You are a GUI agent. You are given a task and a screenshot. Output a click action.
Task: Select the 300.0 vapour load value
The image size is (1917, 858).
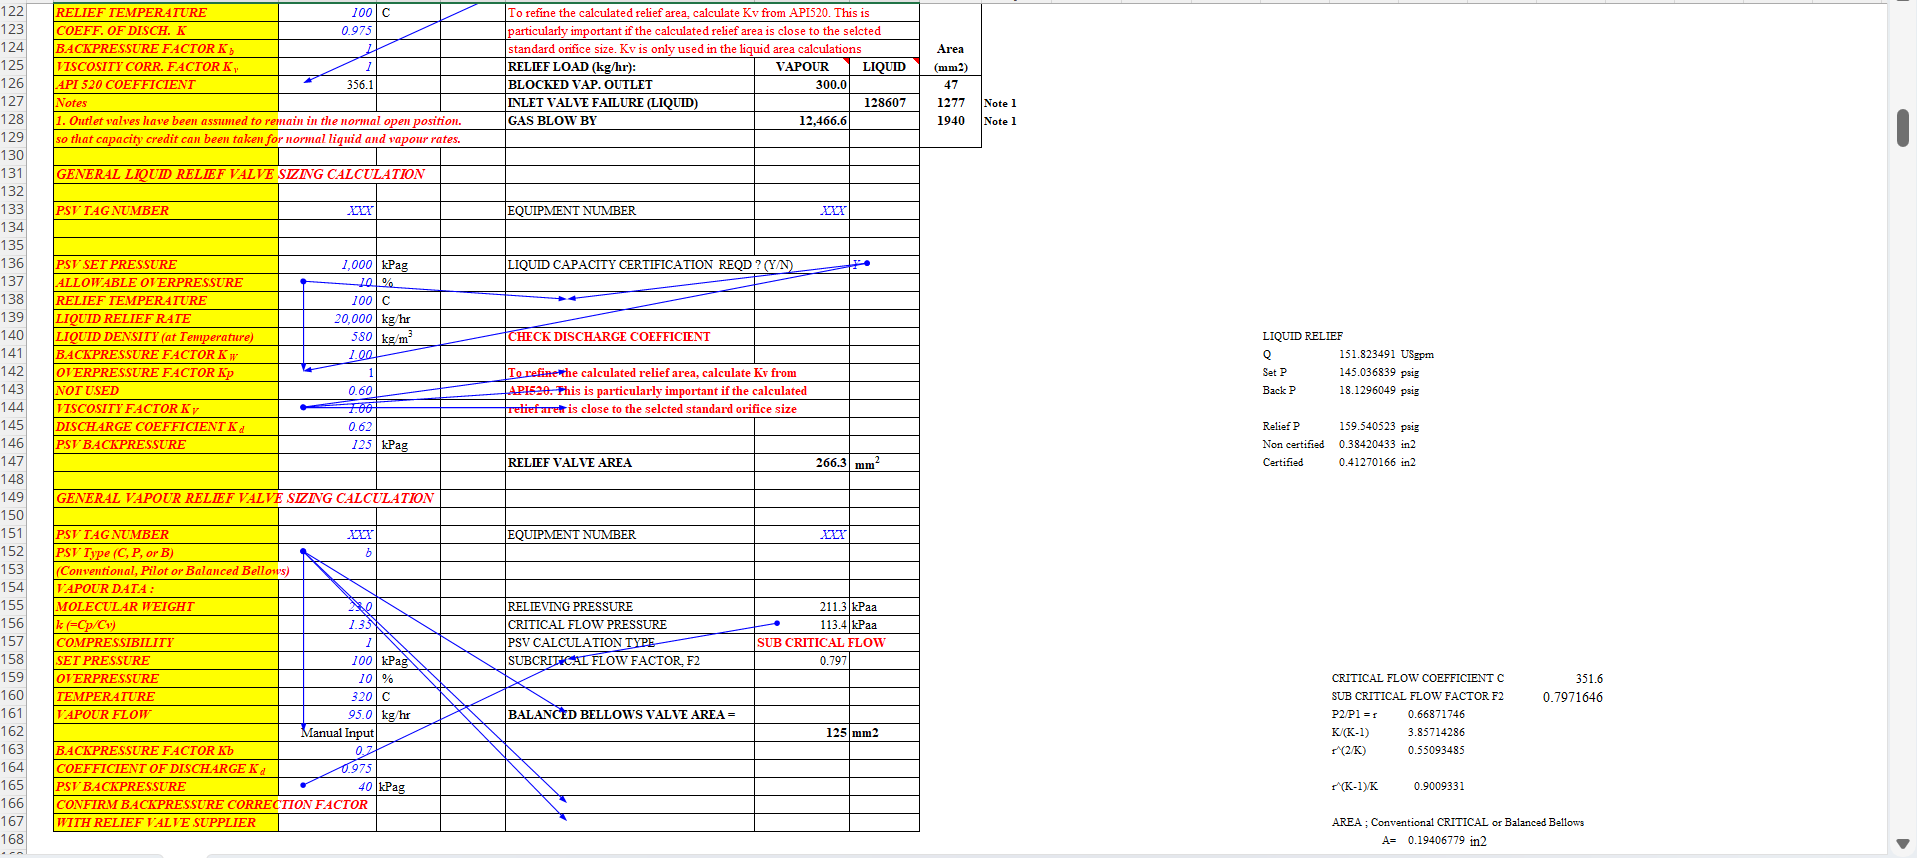pyautogui.click(x=802, y=85)
